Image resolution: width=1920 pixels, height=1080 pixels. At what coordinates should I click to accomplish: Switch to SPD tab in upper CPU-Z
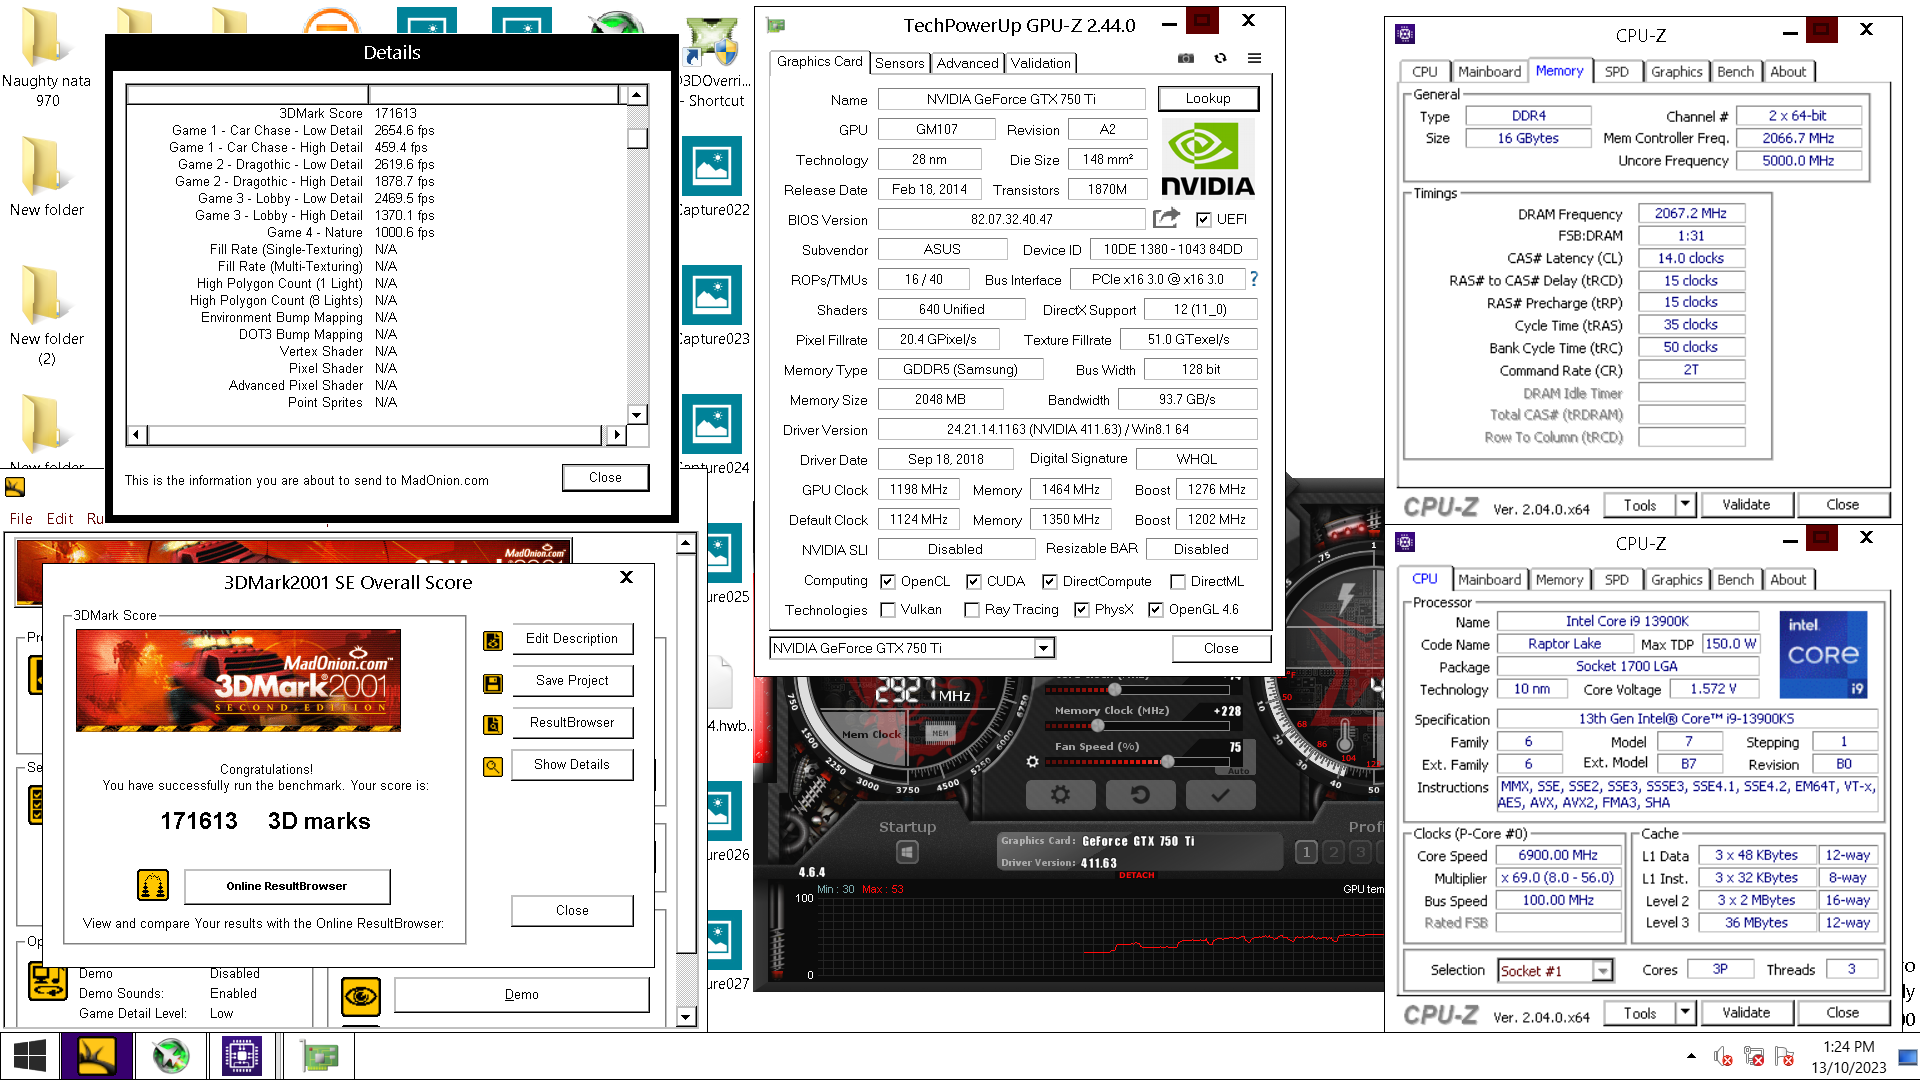pos(1616,72)
